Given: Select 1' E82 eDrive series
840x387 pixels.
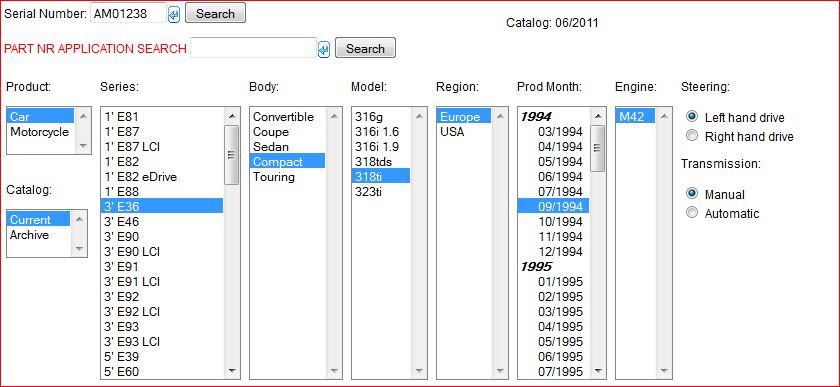Looking at the screenshot, I should pyautogui.click(x=162, y=176).
